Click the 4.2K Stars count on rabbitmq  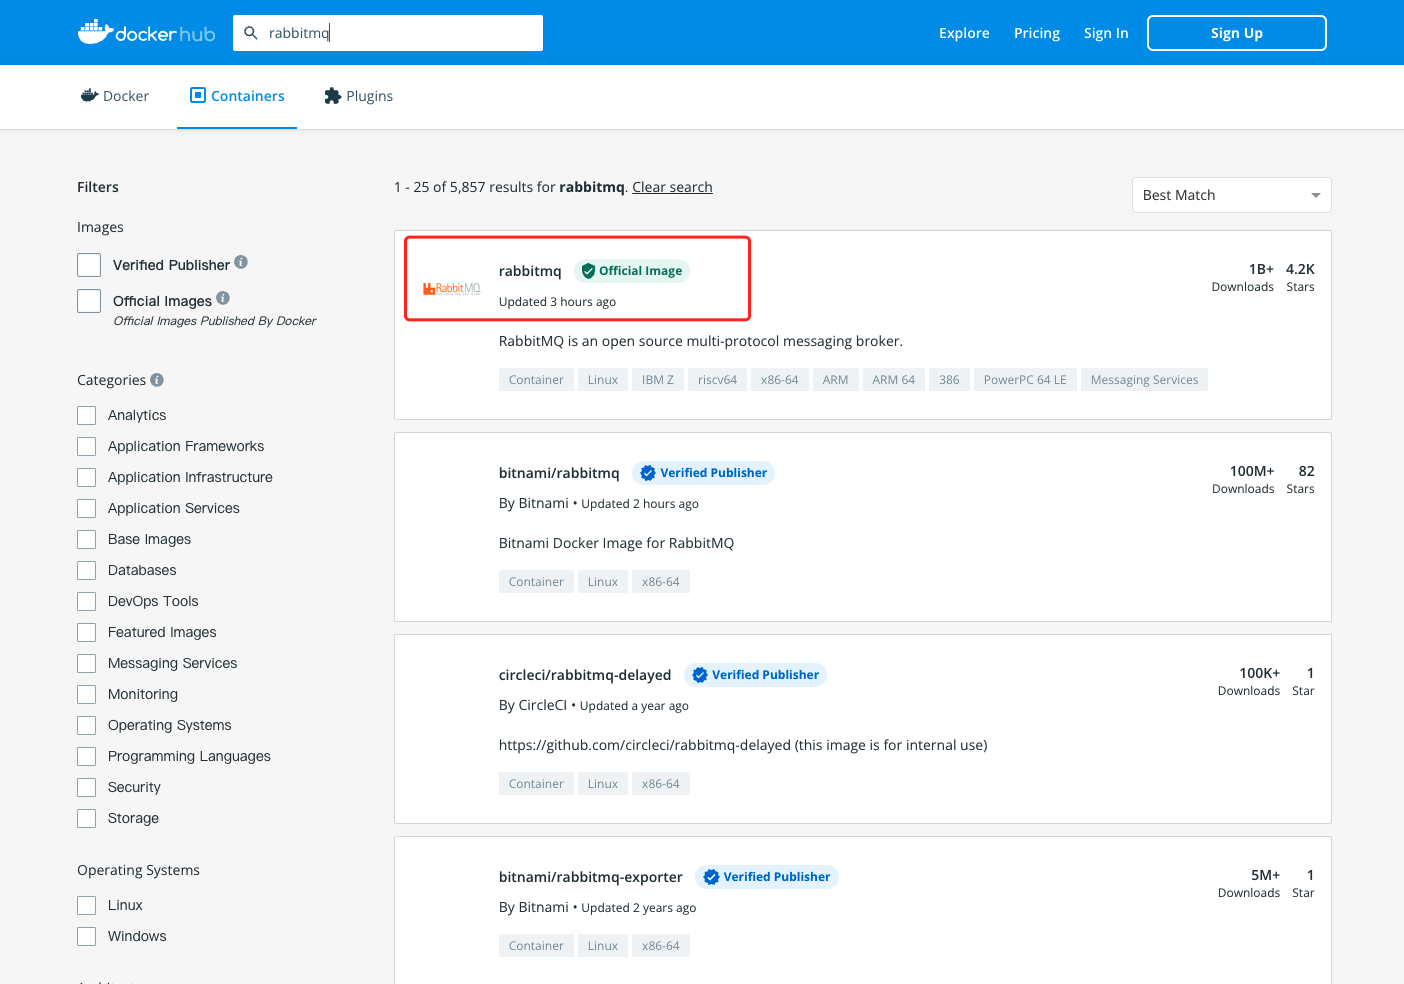click(x=1300, y=277)
